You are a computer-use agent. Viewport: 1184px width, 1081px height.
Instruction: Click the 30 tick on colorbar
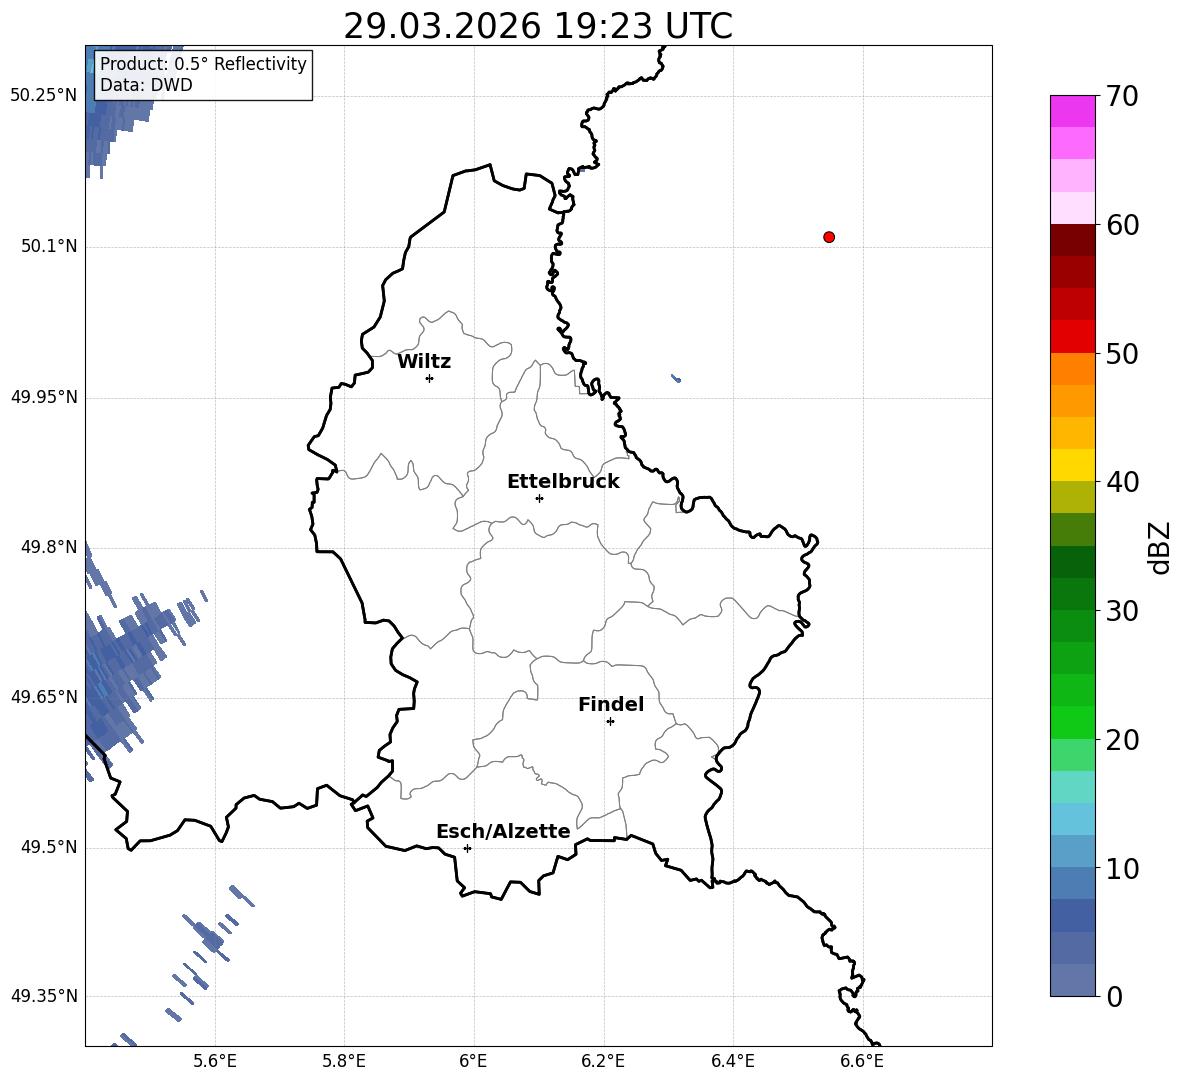1122,610
